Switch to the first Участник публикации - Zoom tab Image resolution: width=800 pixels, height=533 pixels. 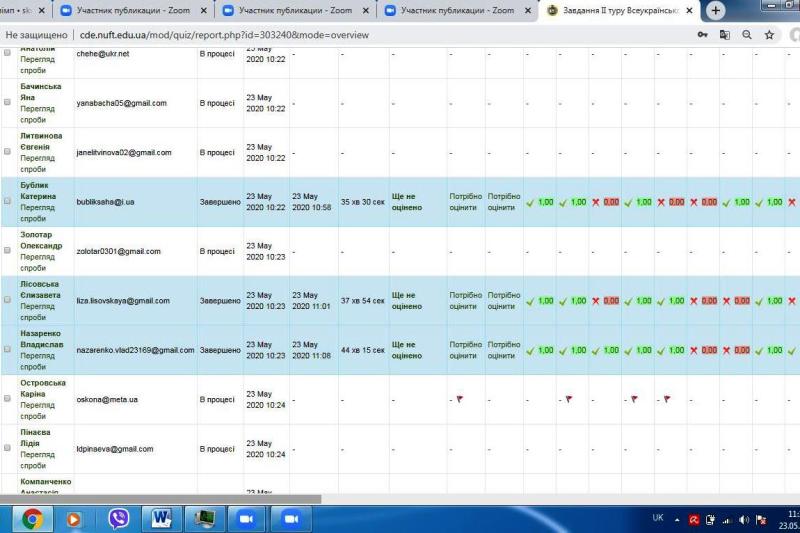[133, 10]
